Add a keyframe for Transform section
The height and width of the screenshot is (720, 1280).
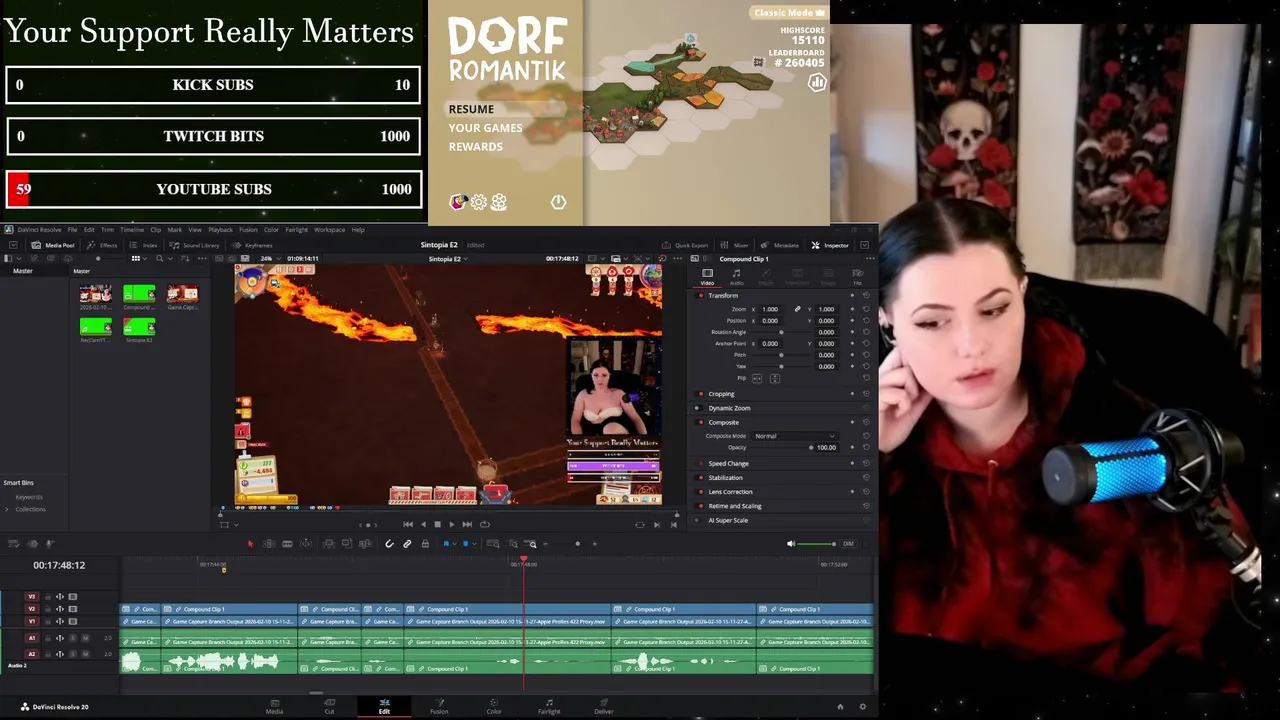[852, 296]
